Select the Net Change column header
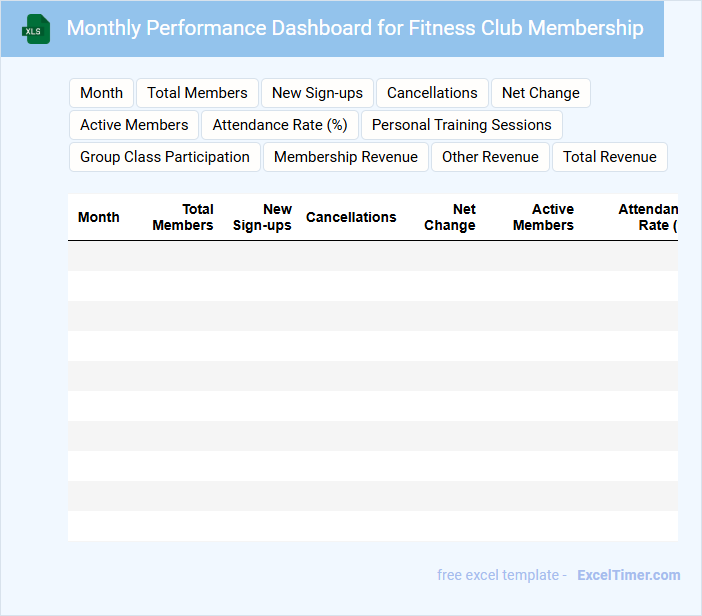702x616 pixels. [450, 217]
